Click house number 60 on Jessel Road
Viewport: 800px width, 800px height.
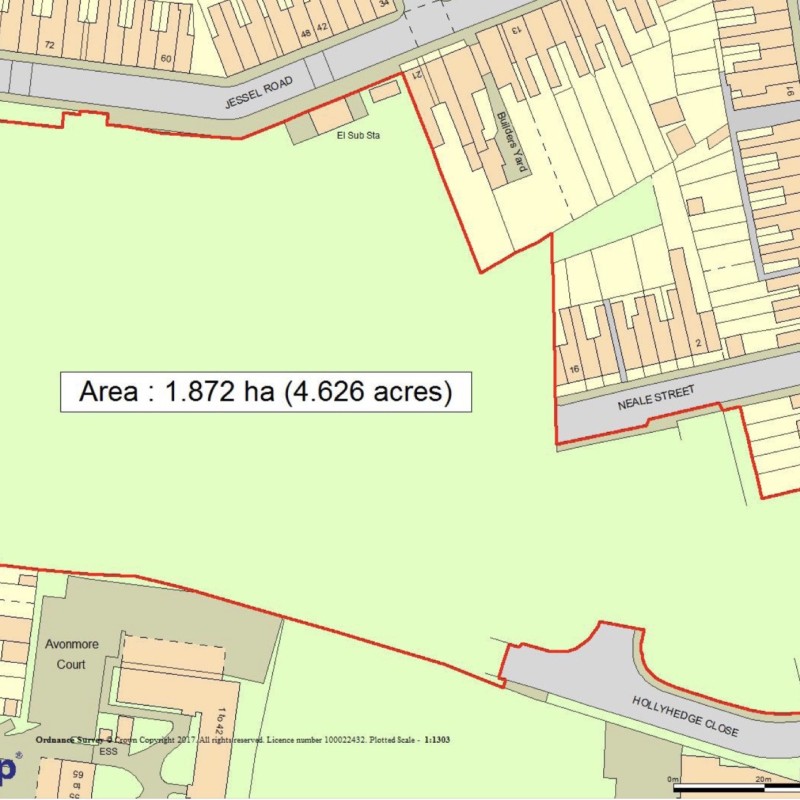[166, 59]
